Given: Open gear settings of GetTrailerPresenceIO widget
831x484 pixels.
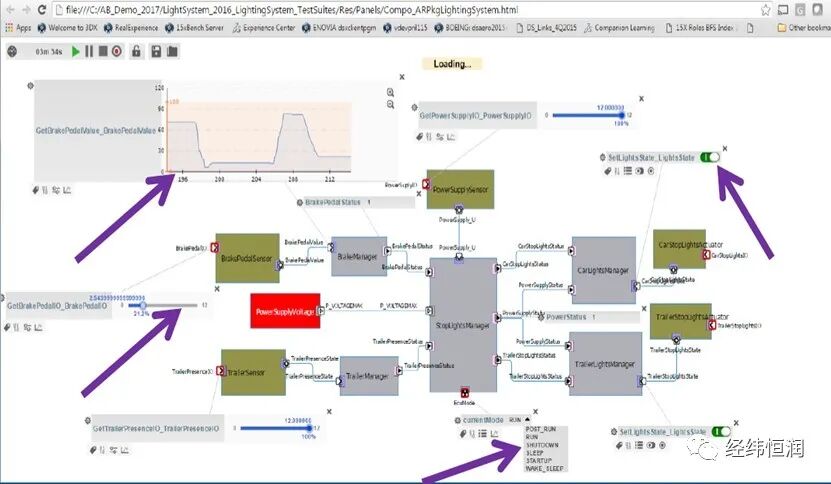Looking at the screenshot, I should point(88,420).
